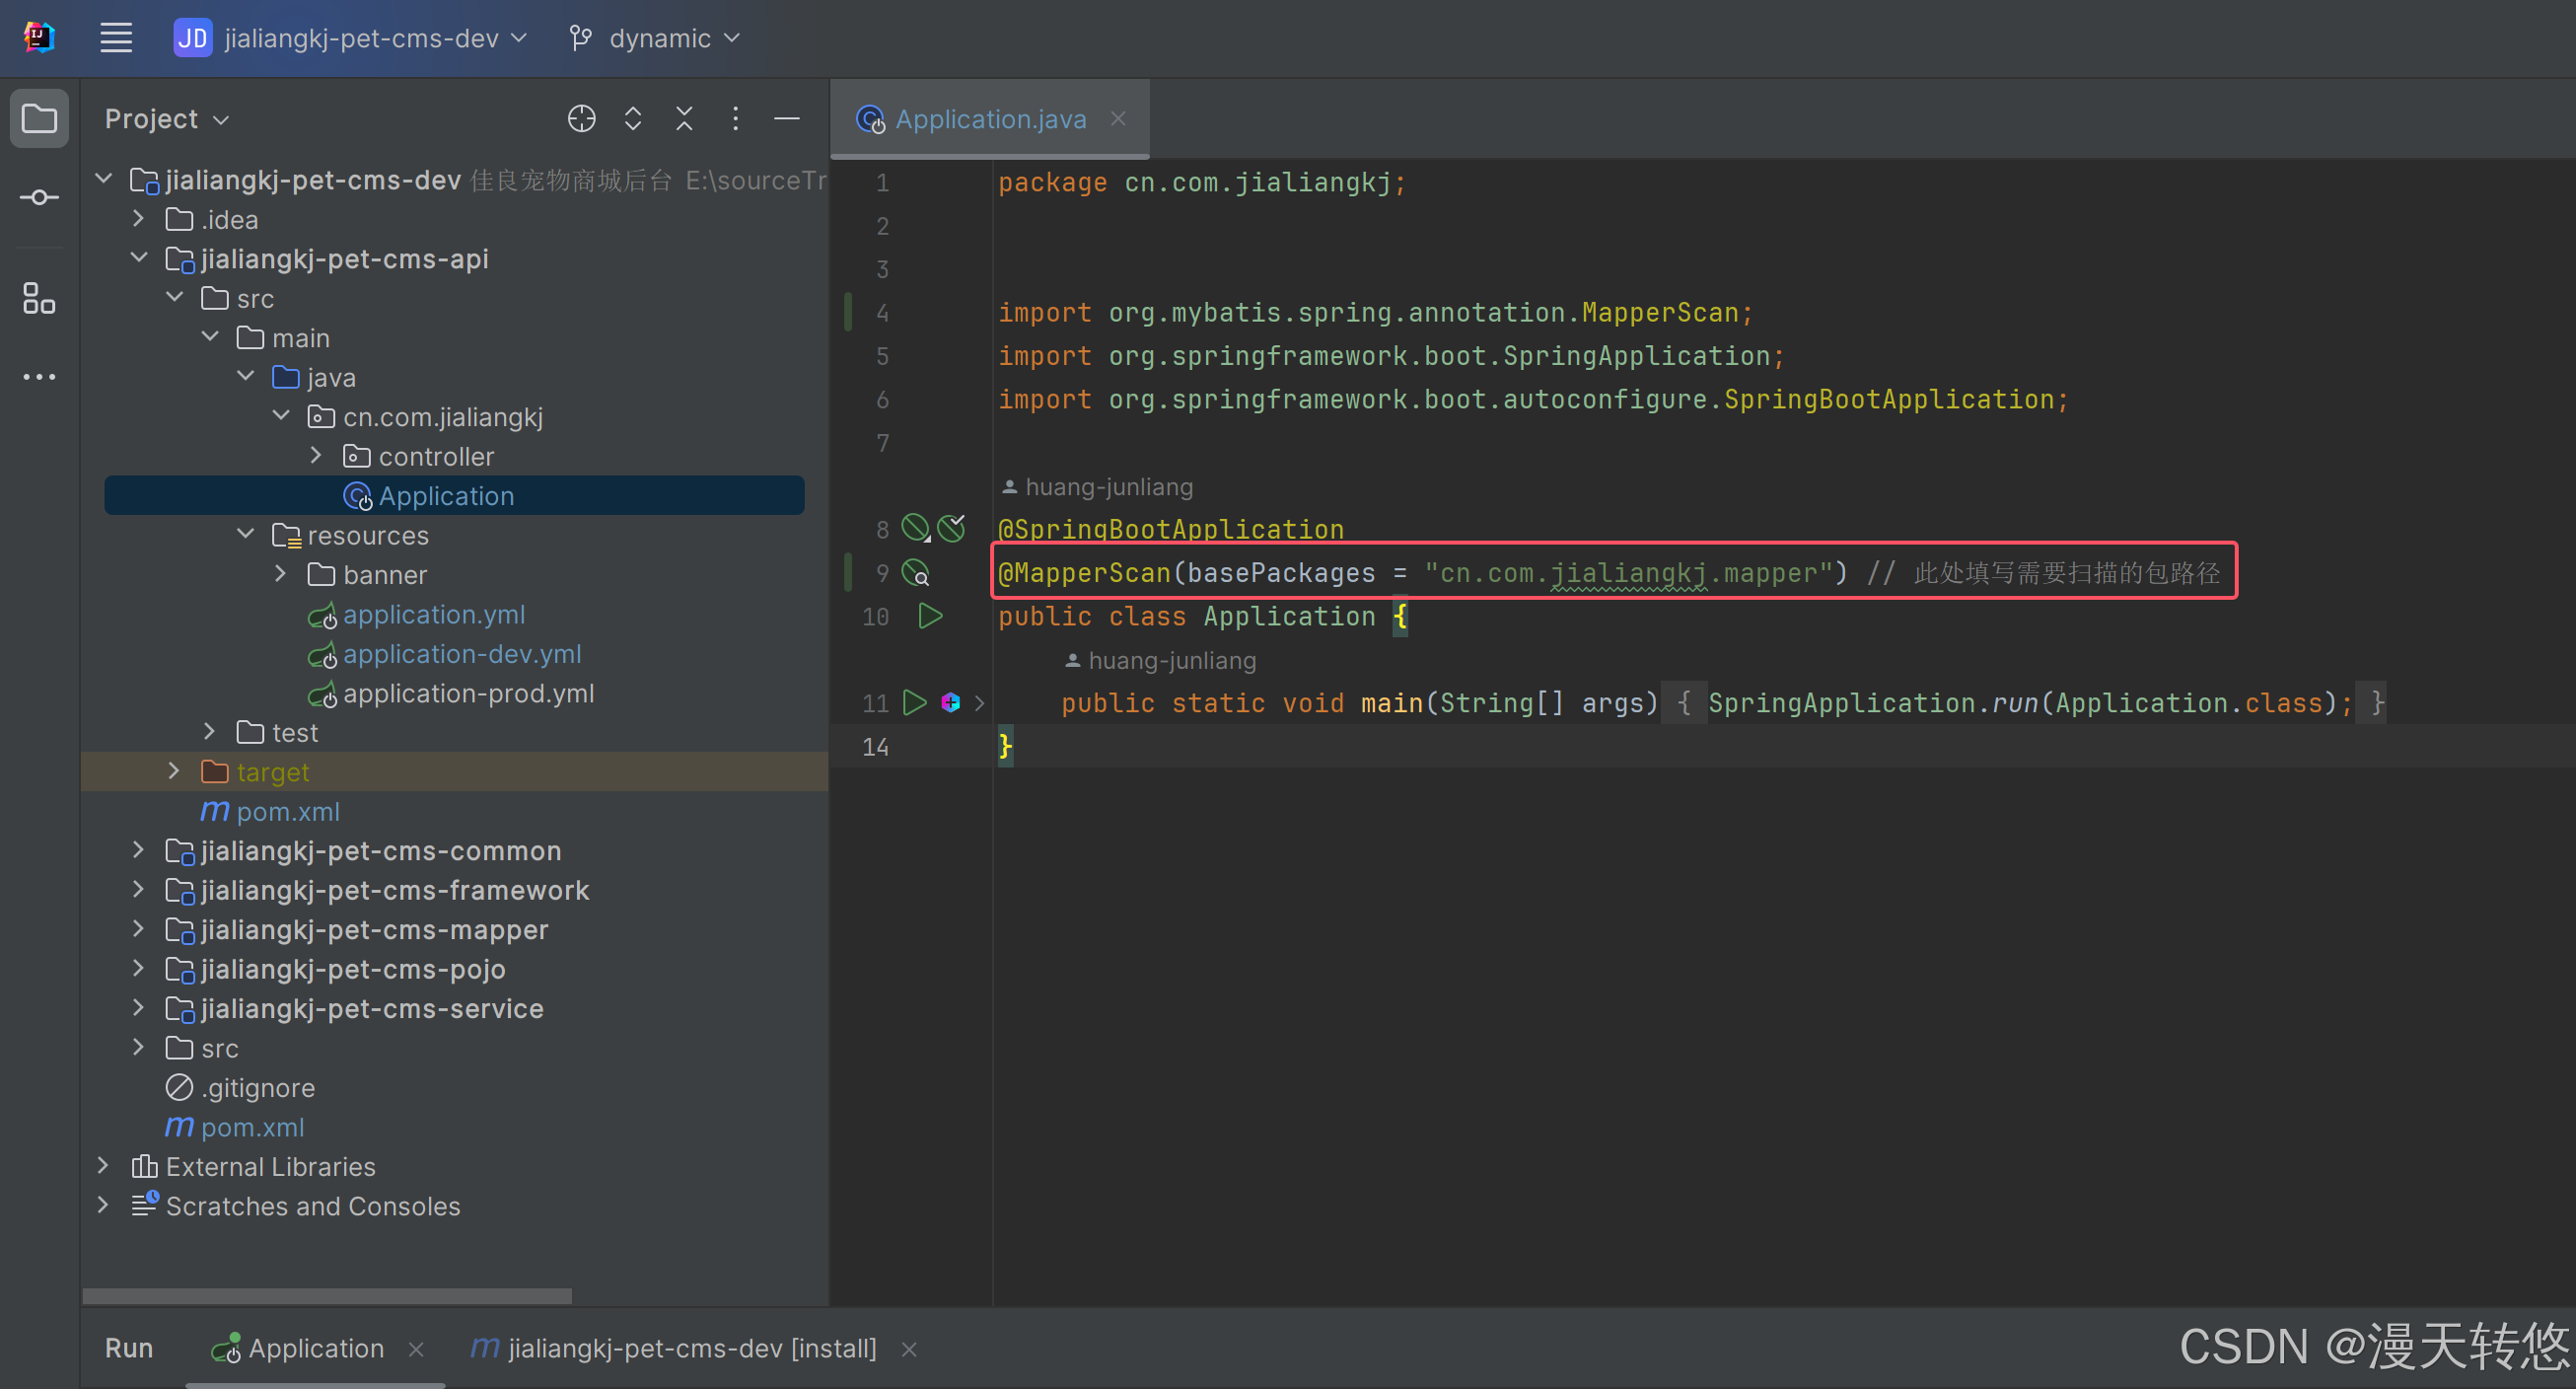
Task: Open the Structure tool window icon
Action: pyautogui.click(x=39, y=298)
